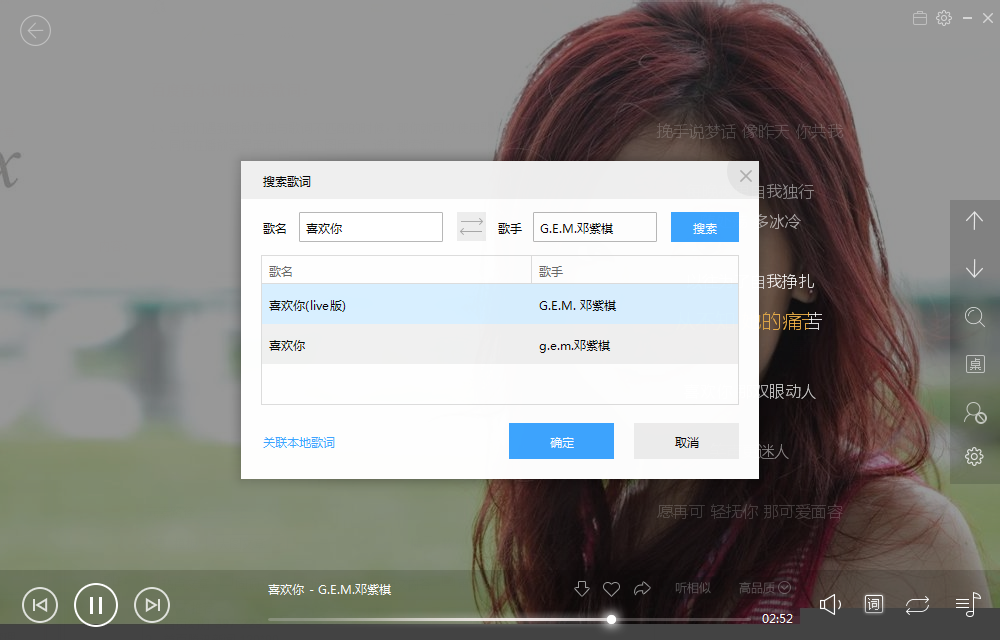1000x640 pixels.
Task: Confirm with 确定 button
Action: (561, 441)
